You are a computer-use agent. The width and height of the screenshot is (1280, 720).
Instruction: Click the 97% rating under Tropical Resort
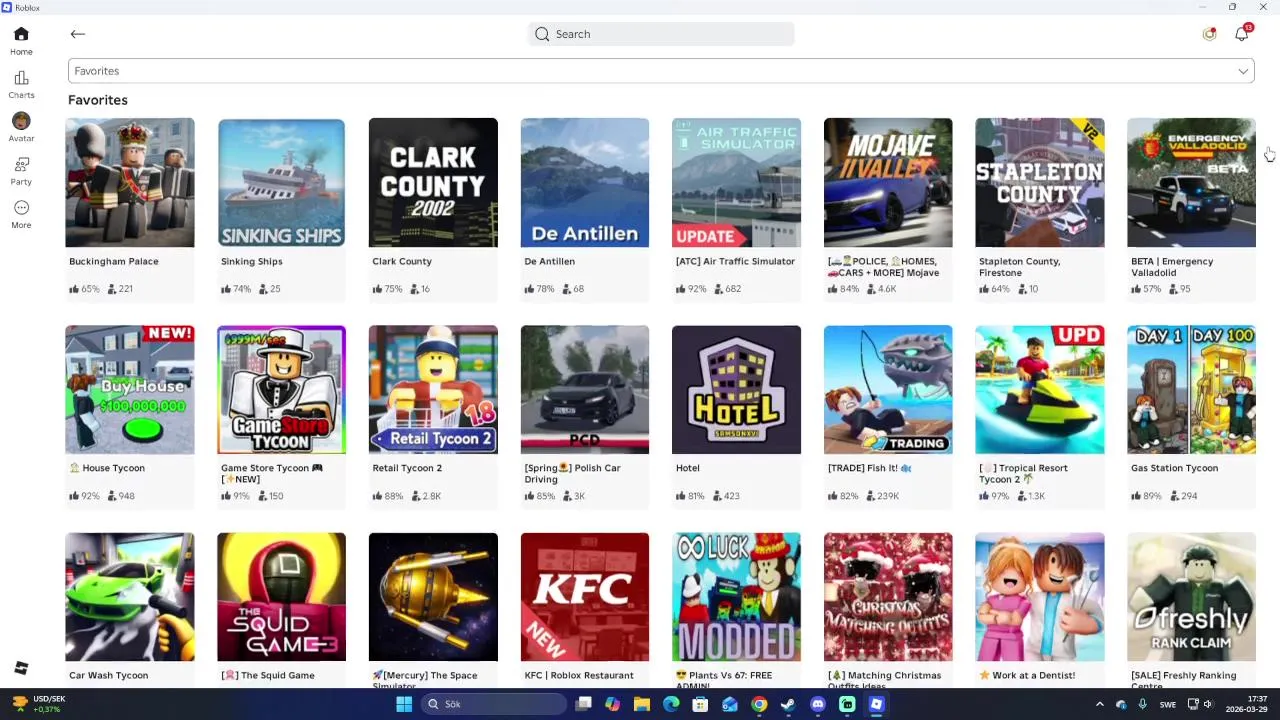point(995,496)
